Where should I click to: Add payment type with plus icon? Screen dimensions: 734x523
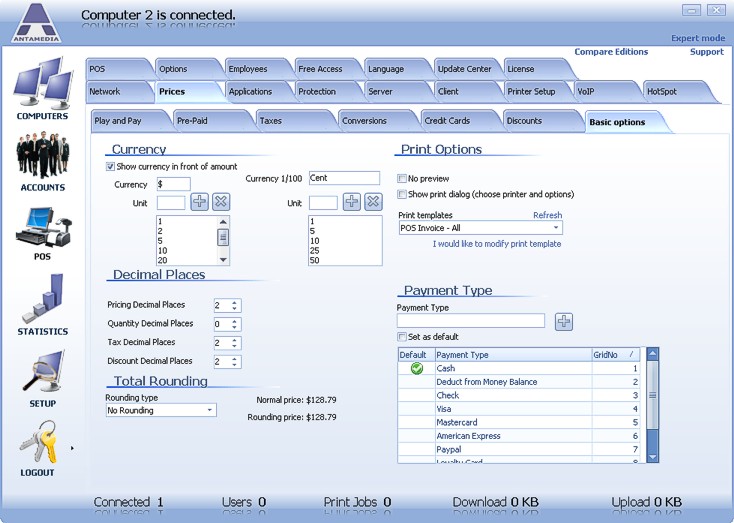[x=564, y=321]
